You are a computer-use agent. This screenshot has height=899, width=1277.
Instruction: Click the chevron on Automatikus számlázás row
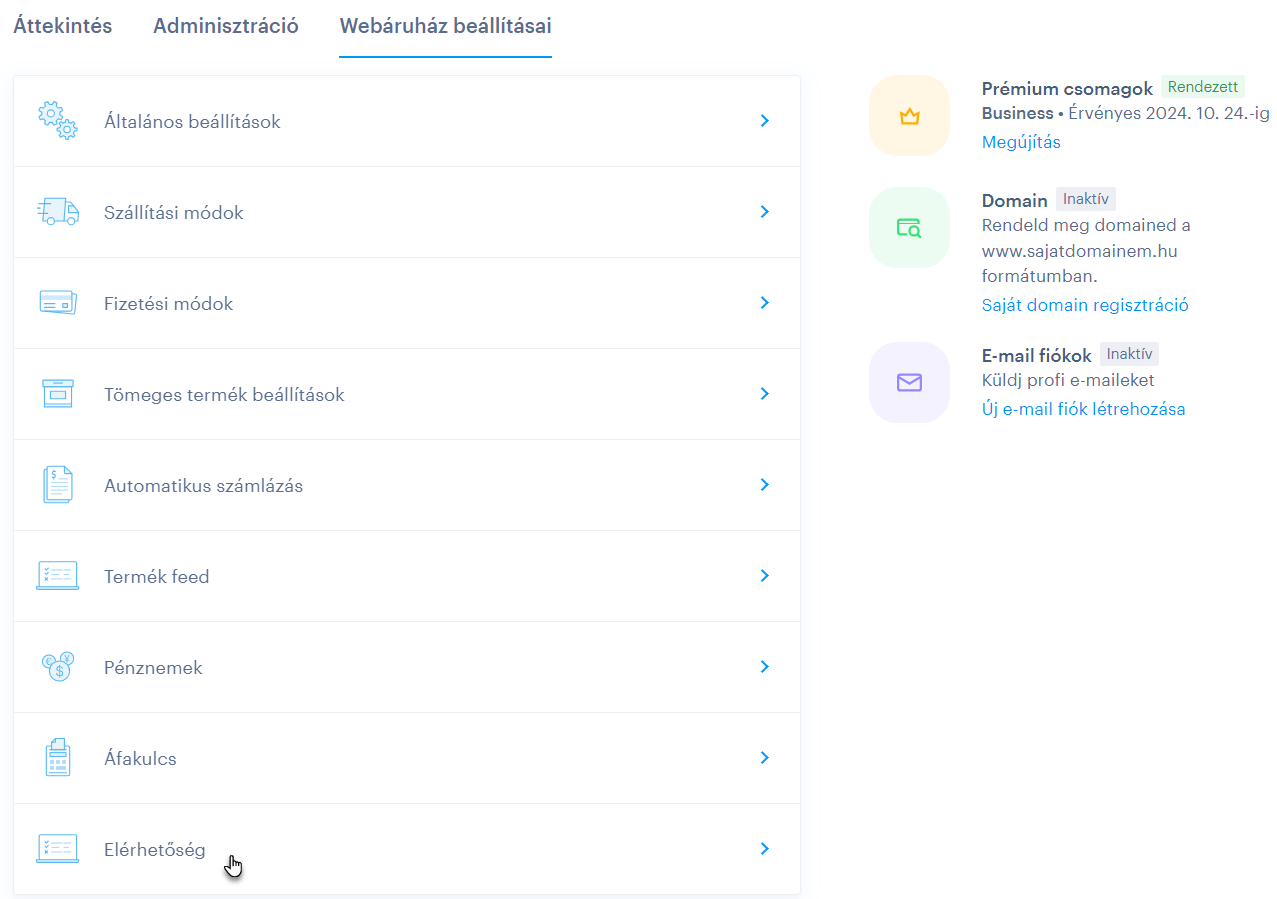tap(765, 485)
